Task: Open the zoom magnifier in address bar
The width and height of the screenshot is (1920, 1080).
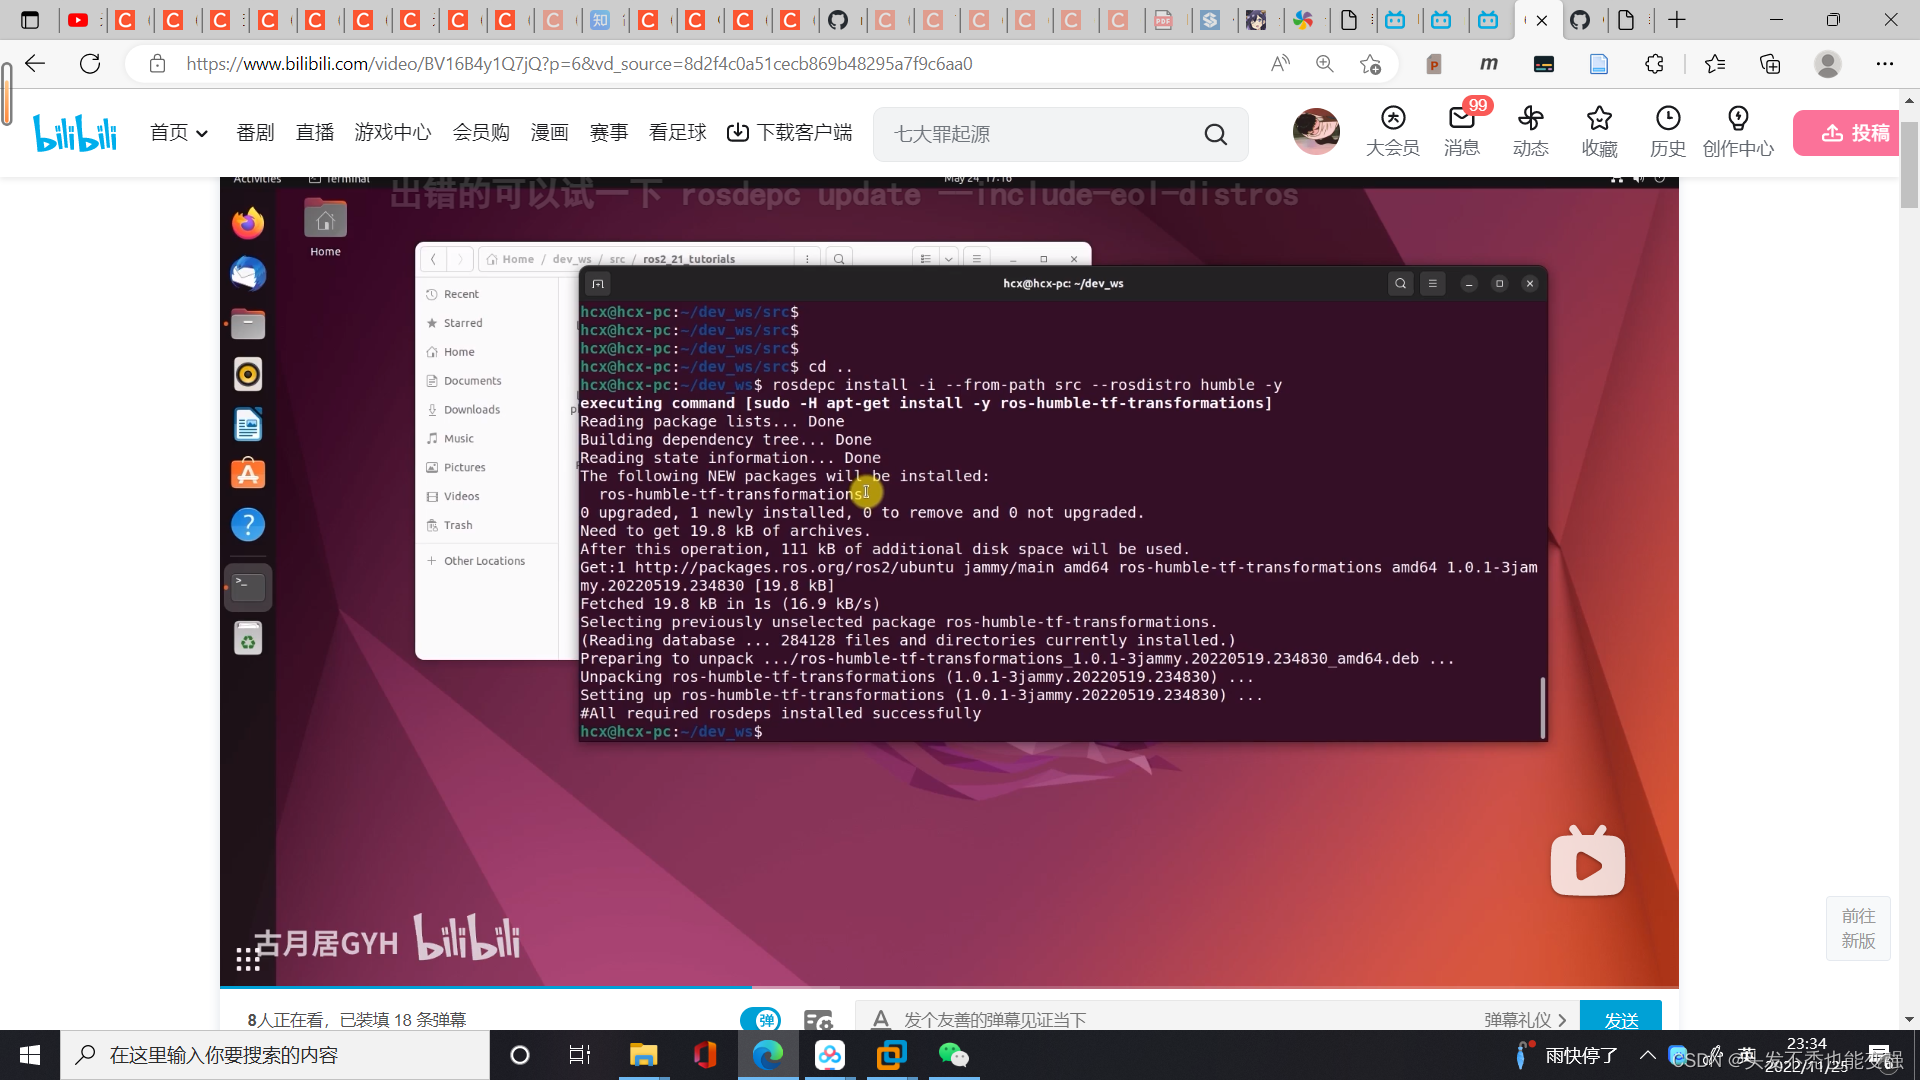Action: click(1325, 64)
